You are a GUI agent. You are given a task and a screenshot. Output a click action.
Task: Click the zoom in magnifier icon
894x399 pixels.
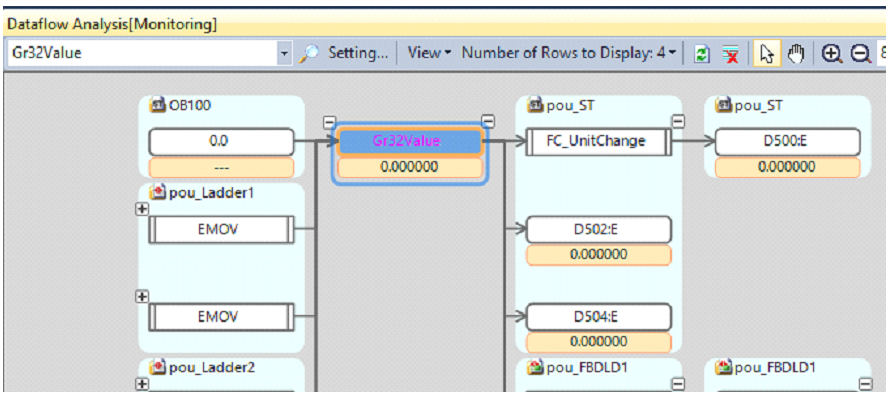pos(831,54)
